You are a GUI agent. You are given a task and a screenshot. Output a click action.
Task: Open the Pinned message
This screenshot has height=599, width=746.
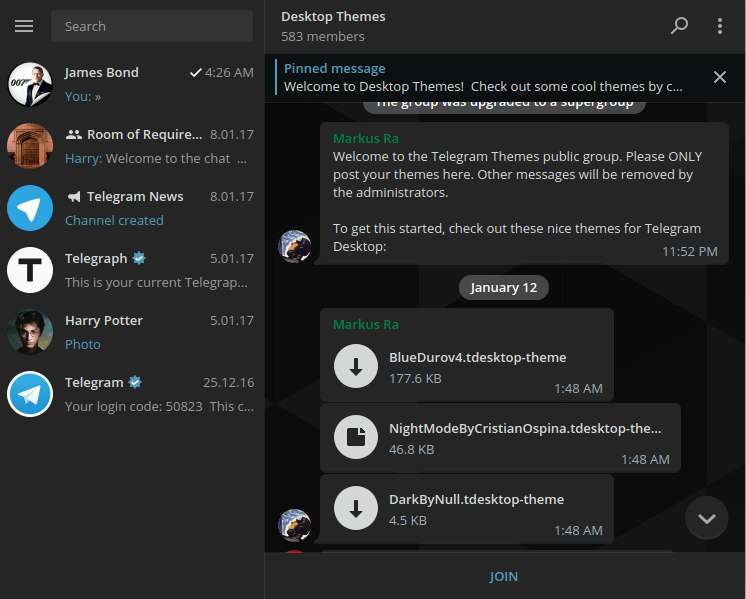[x=483, y=78]
